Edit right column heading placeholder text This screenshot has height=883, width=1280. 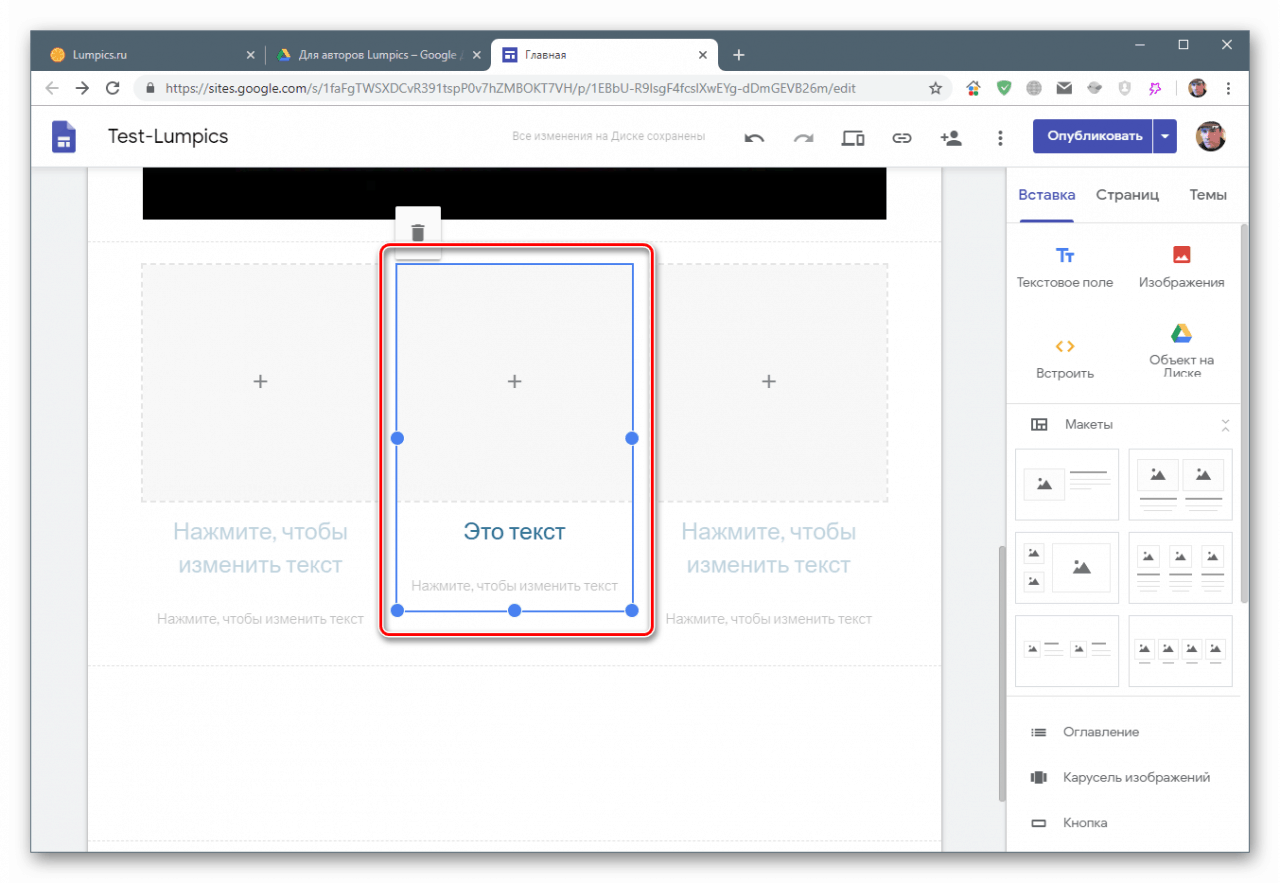768,548
